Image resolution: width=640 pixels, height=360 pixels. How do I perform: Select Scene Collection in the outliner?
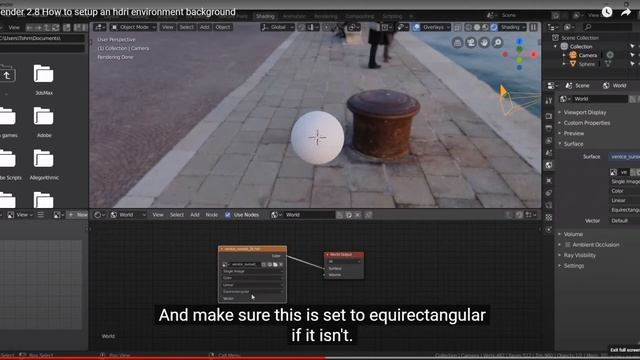580,38
